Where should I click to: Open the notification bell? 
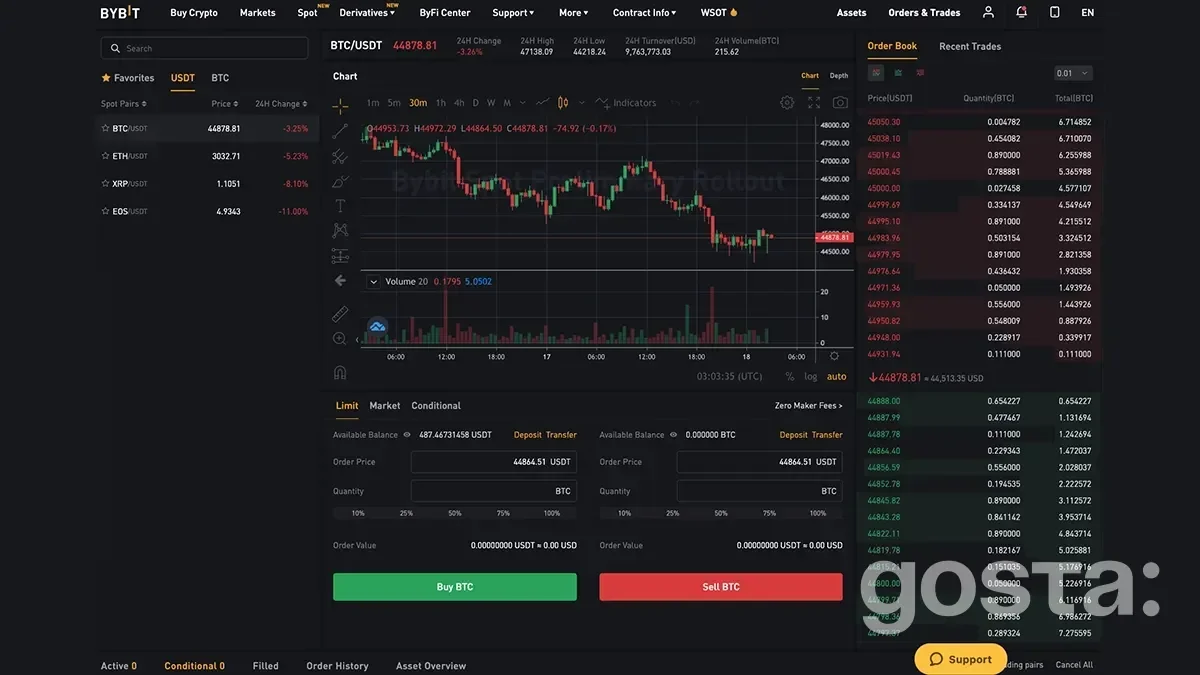pos(1021,12)
